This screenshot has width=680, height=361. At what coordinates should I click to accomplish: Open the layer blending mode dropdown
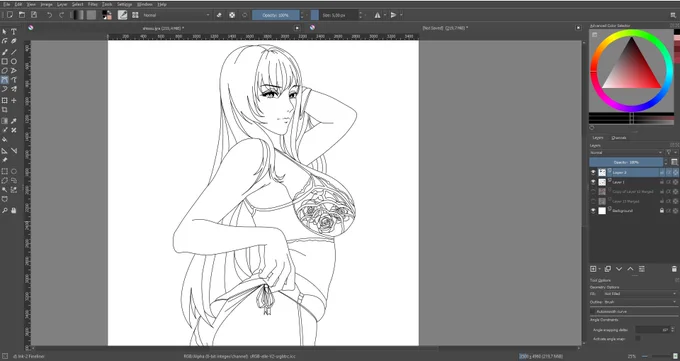(x=626, y=152)
